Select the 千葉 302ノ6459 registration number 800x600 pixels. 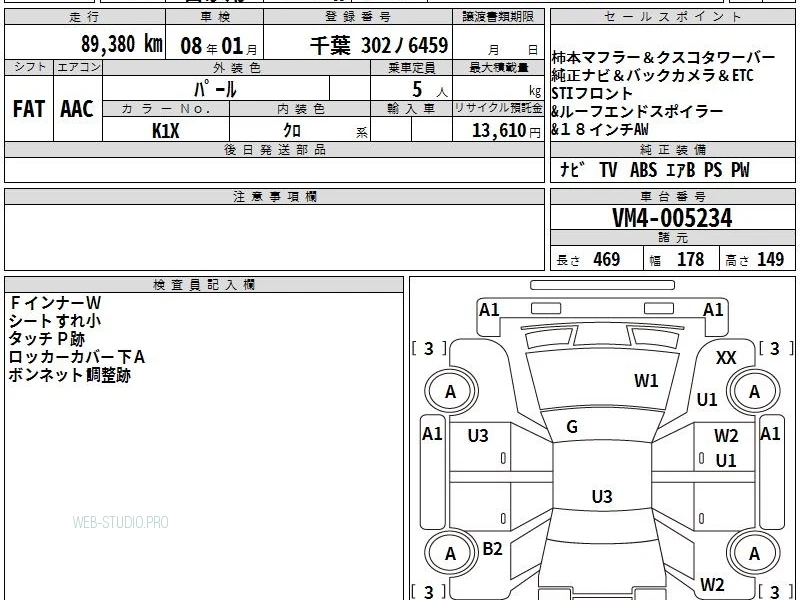[x=379, y=45]
